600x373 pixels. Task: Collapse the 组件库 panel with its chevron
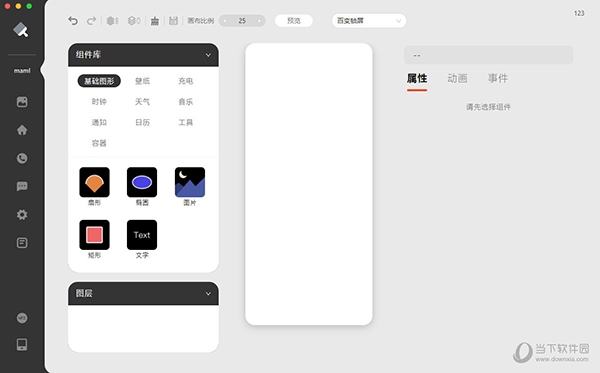point(208,55)
